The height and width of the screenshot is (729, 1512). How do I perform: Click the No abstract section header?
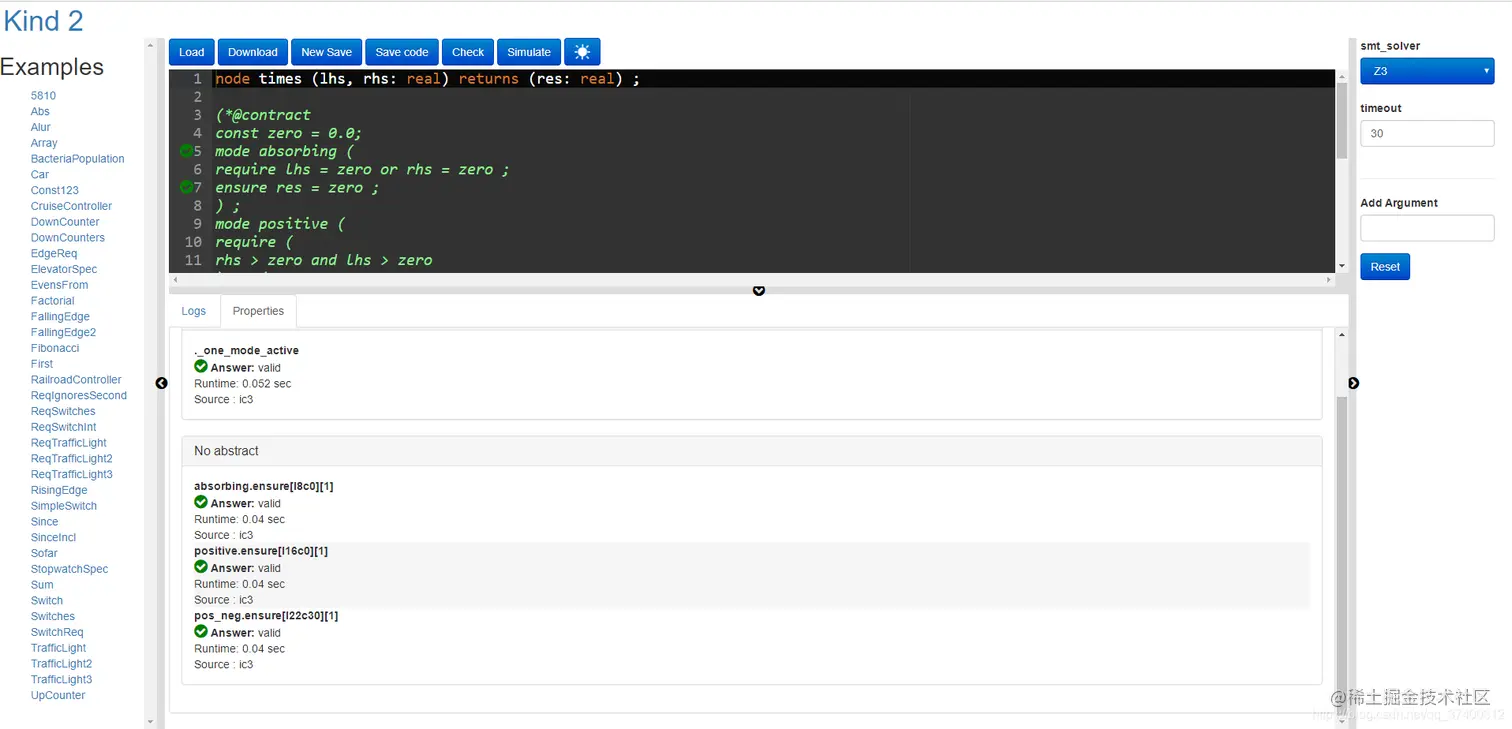pos(752,451)
